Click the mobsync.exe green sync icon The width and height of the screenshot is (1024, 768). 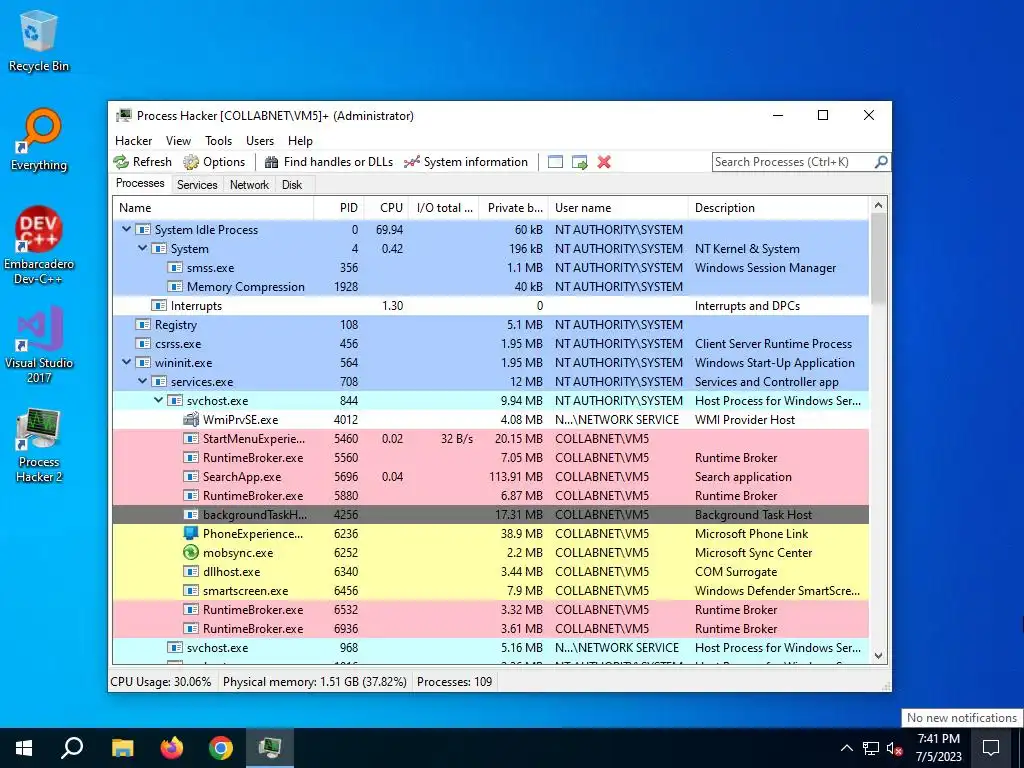(191, 552)
